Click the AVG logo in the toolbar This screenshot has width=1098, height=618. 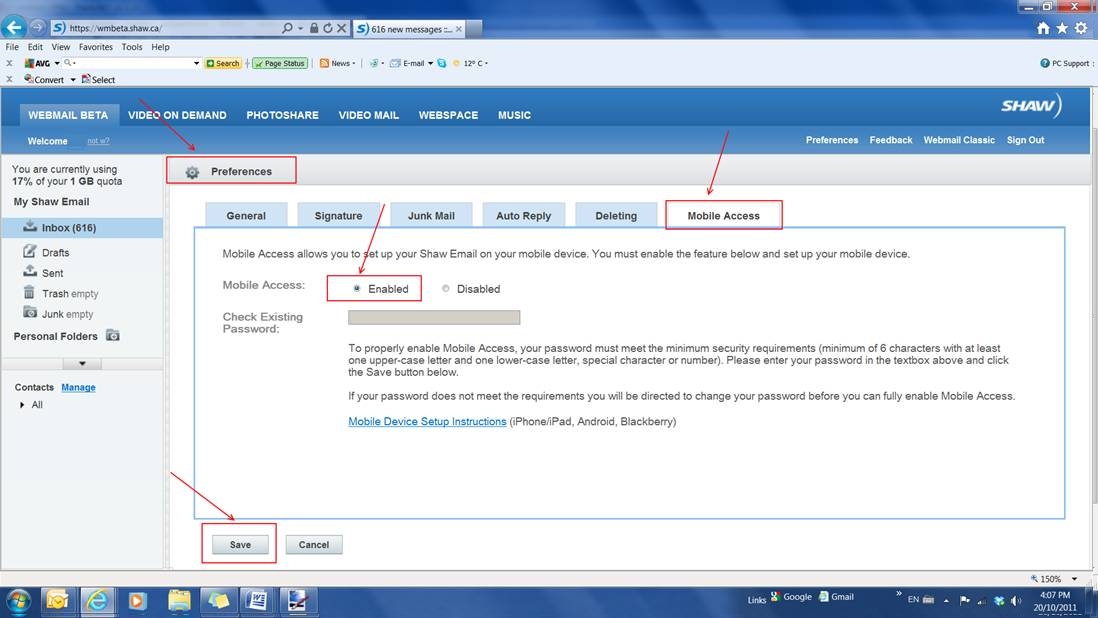tap(37, 63)
